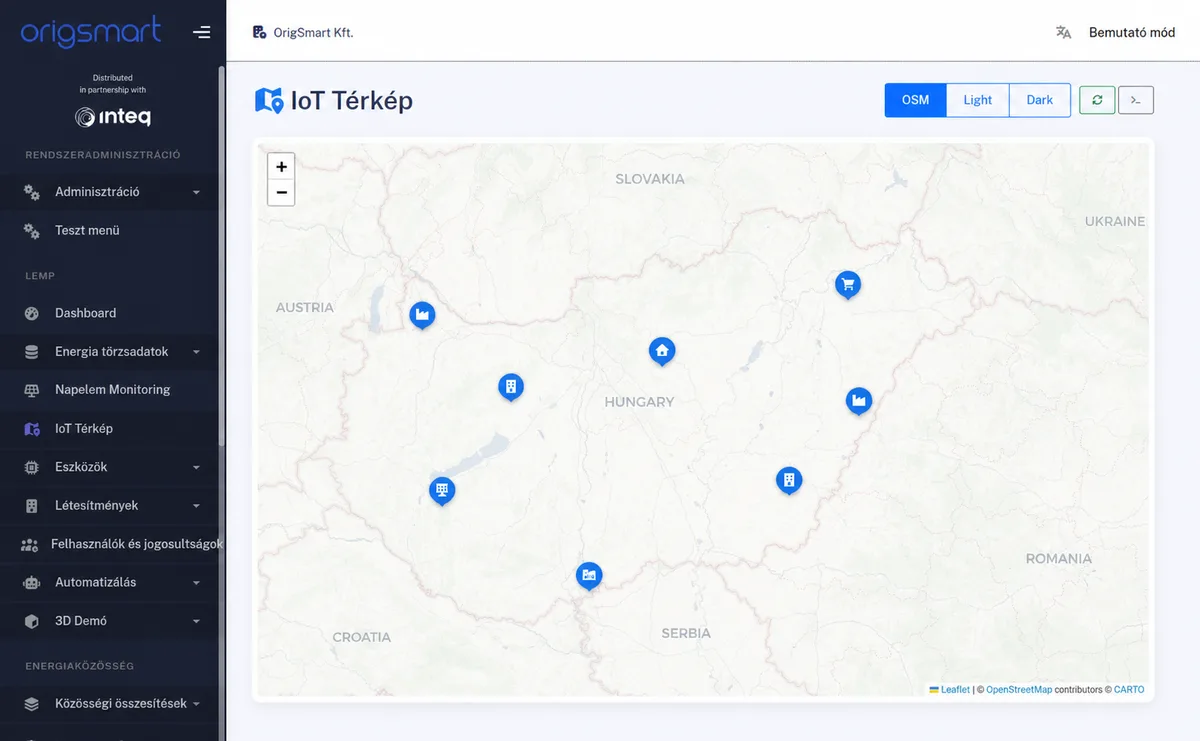
Task: Open the language translate icon
Action: [x=1063, y=32]
